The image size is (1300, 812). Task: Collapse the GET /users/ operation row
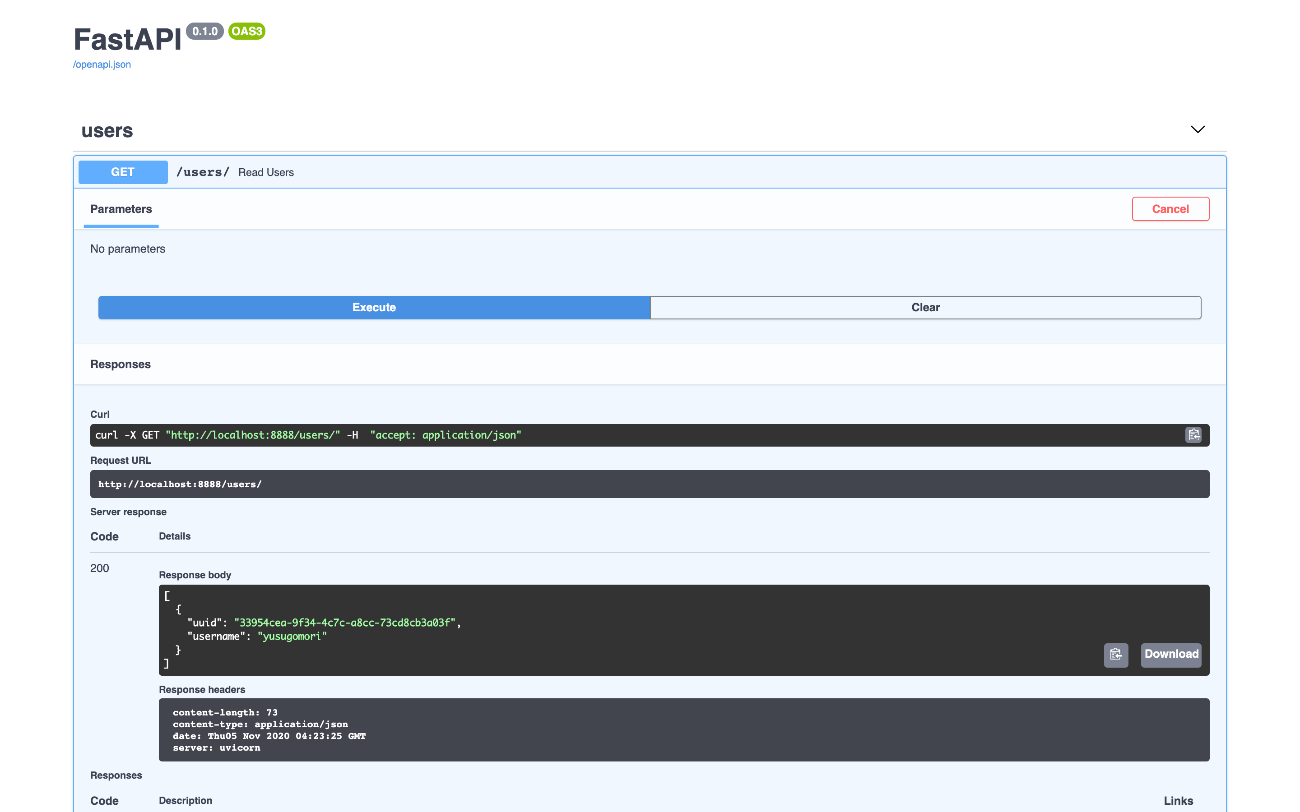pyautogui.click(x=650, y=172)
